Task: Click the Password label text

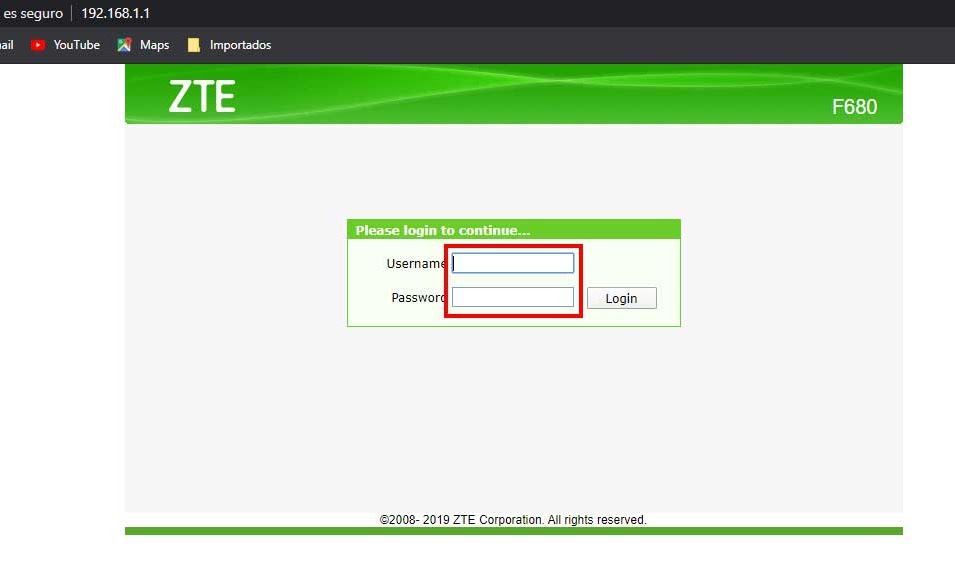Action: [x=418, y=298]
